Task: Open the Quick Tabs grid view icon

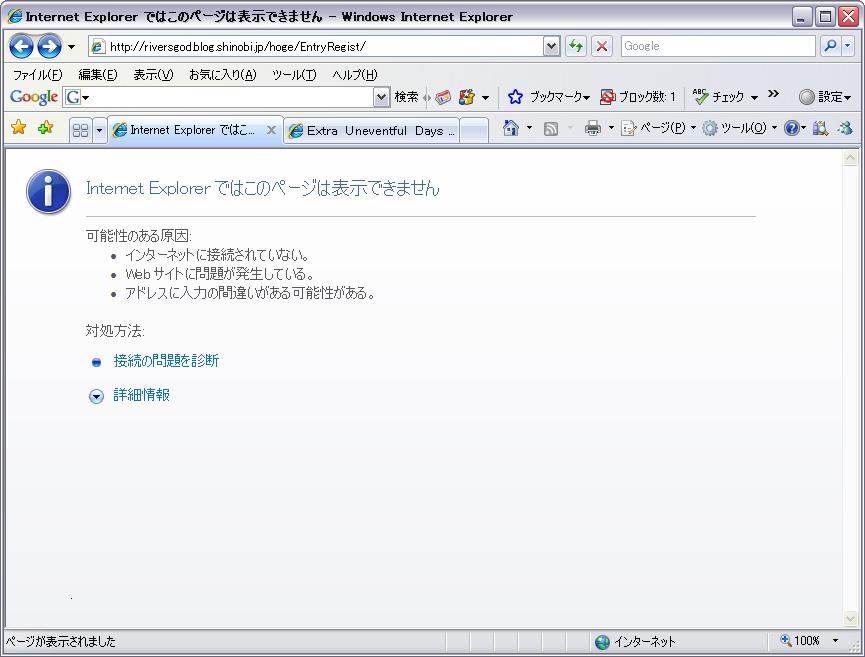Action: (x=81, y=130)
